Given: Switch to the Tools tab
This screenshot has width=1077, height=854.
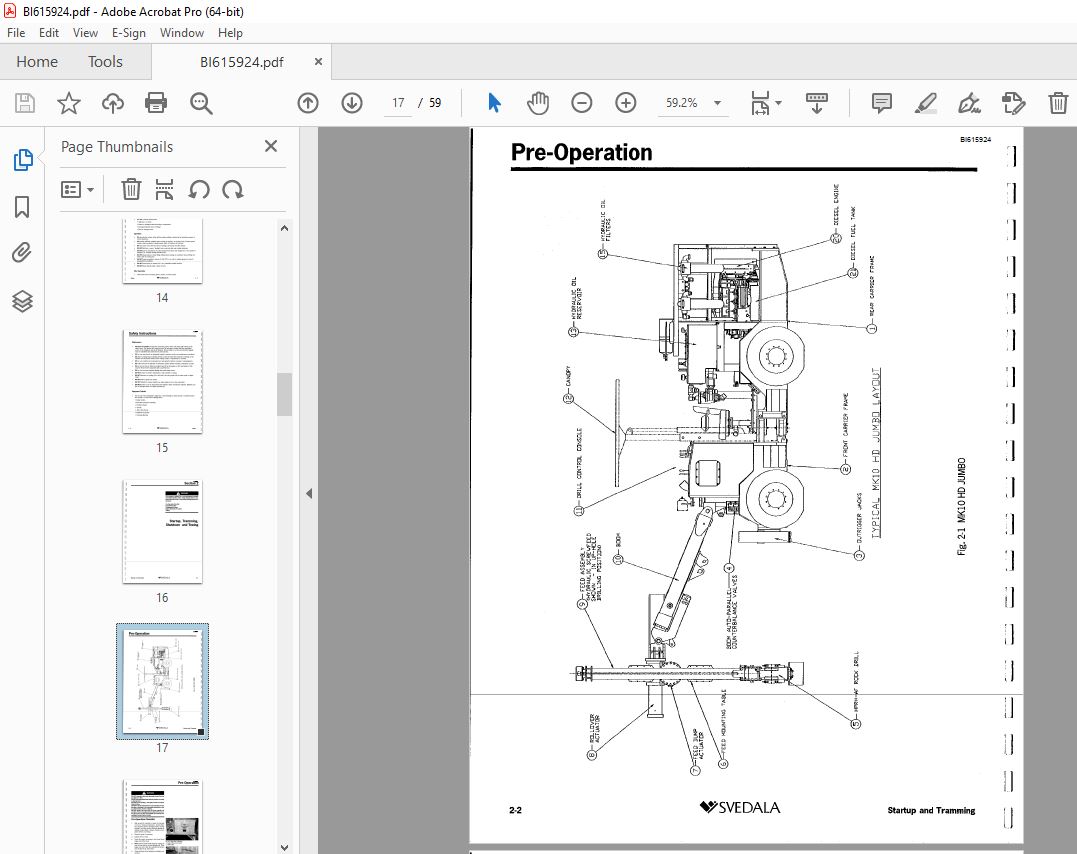Looking at the screenshot, I should 105,62.
